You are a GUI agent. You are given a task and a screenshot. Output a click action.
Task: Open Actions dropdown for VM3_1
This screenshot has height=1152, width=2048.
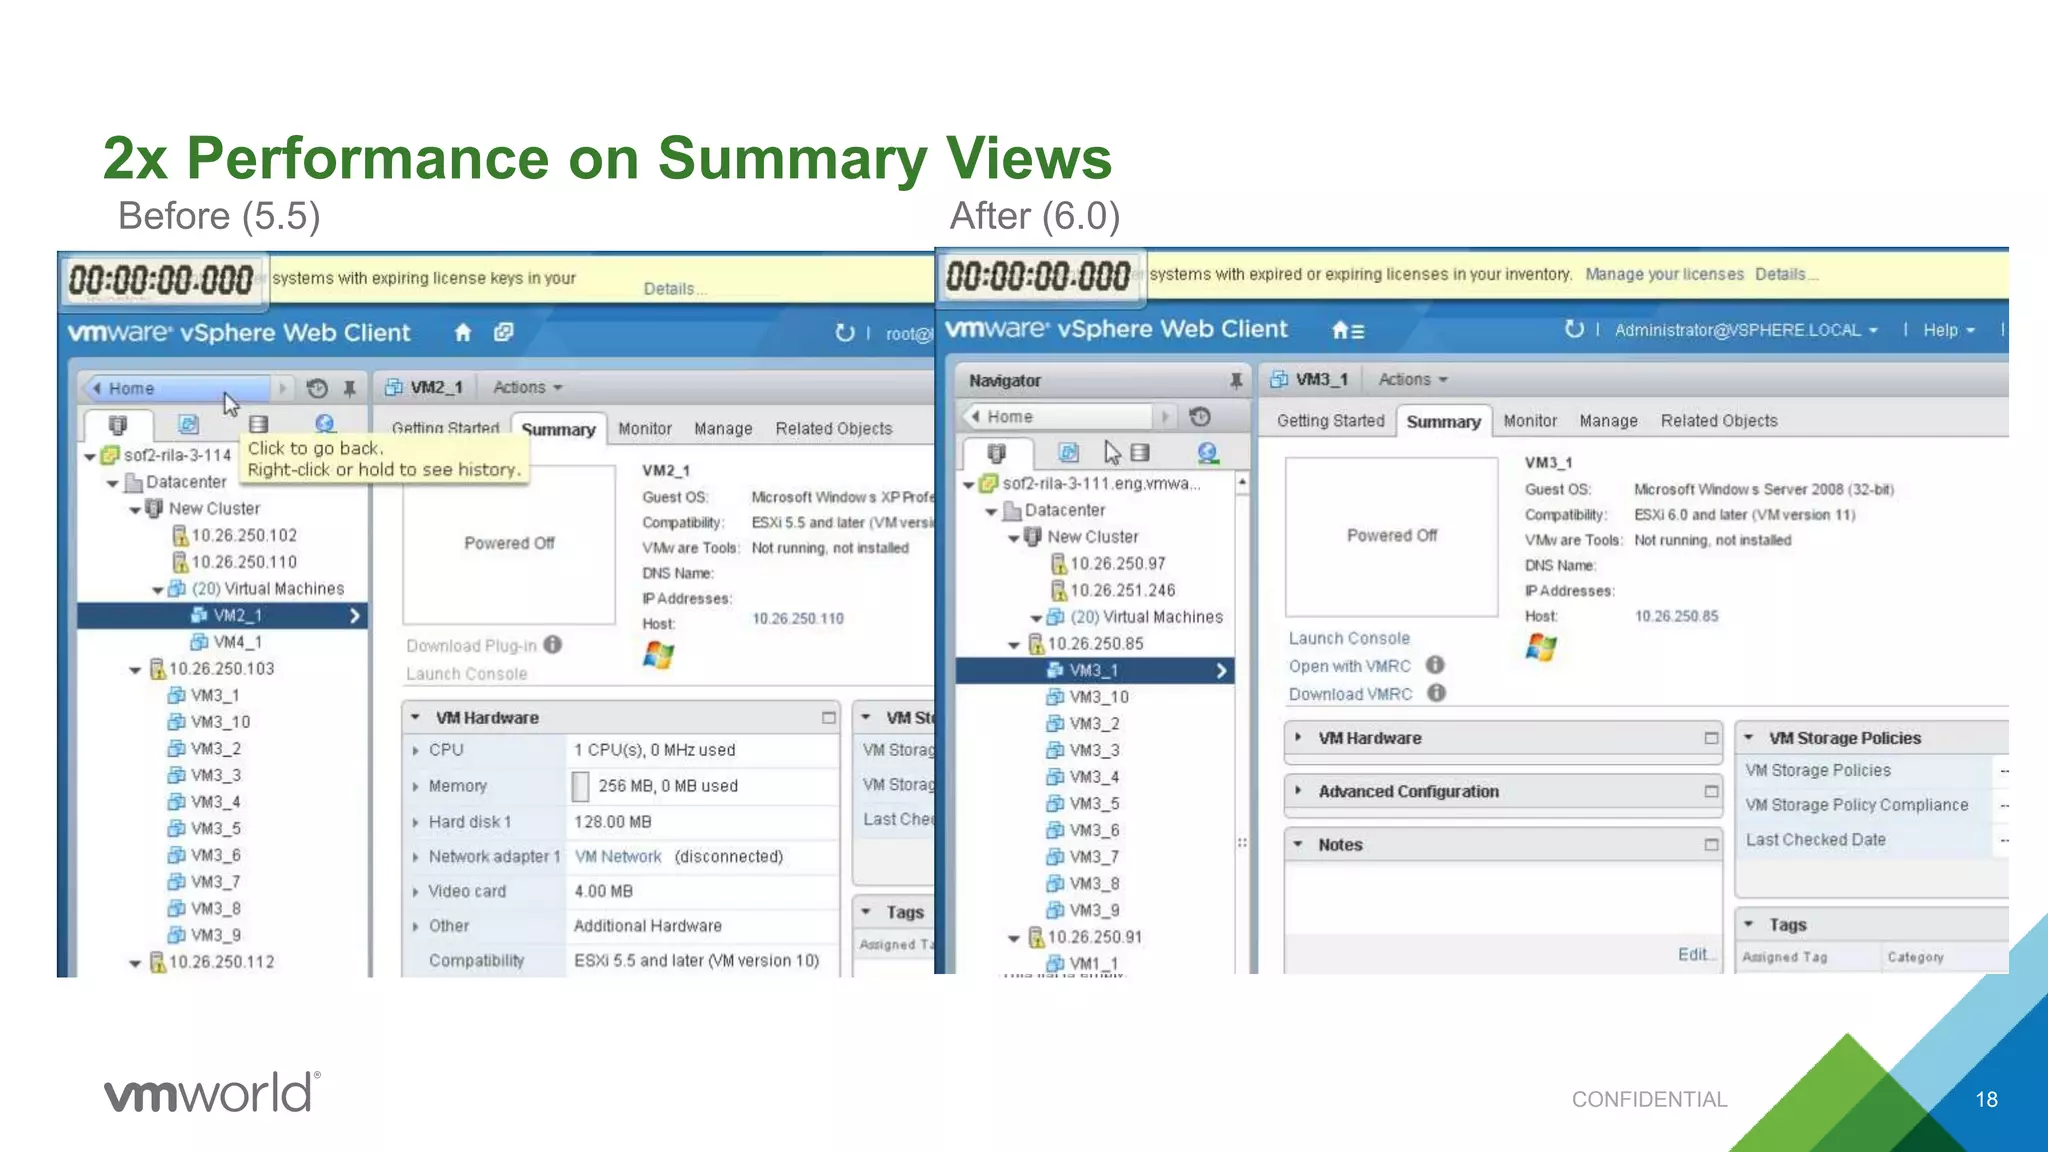click(x=1413, y=380)
